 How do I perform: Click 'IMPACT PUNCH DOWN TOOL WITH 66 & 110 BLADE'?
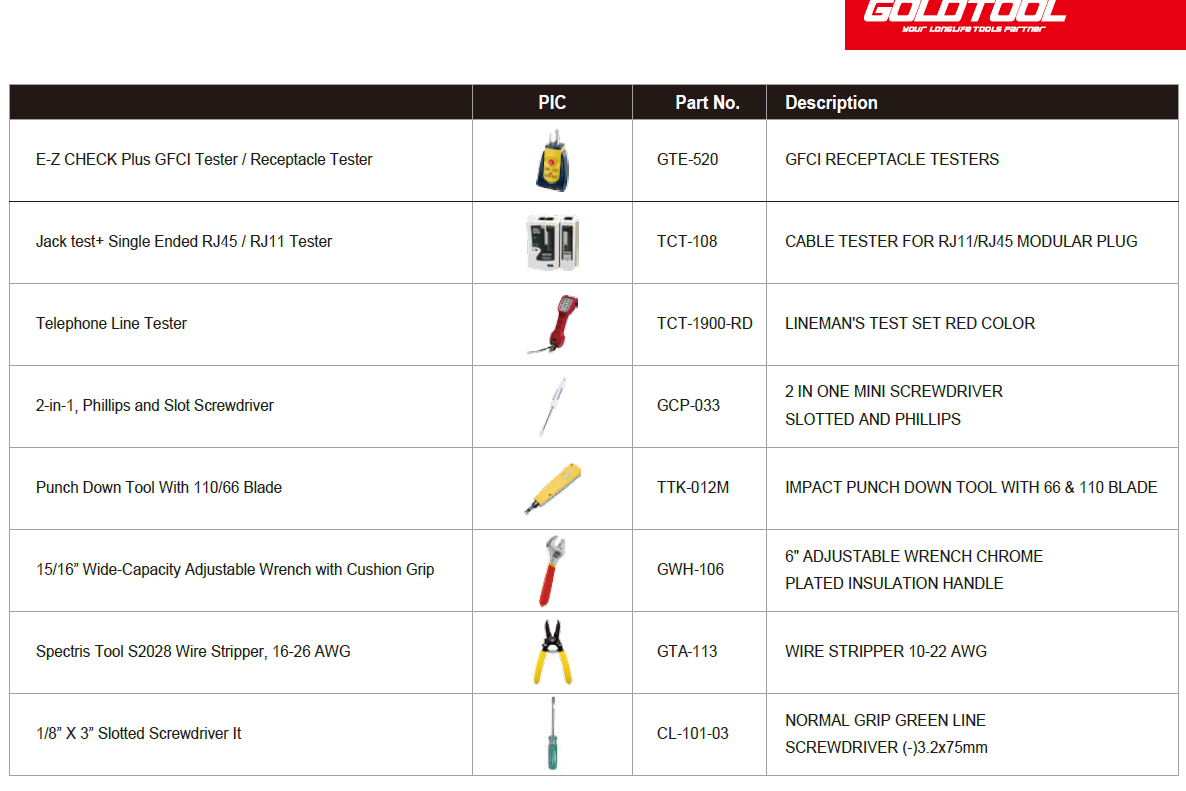(971, 488)
